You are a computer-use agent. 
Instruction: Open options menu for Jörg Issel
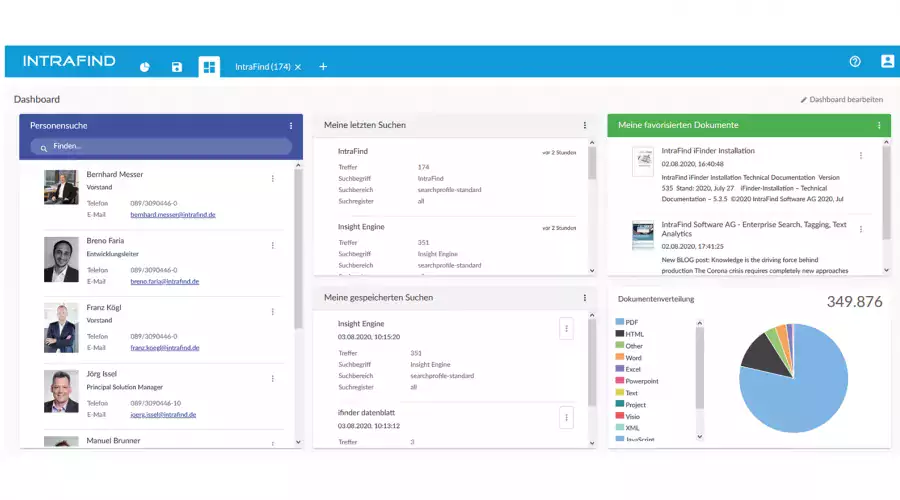(x=273, y=378)
